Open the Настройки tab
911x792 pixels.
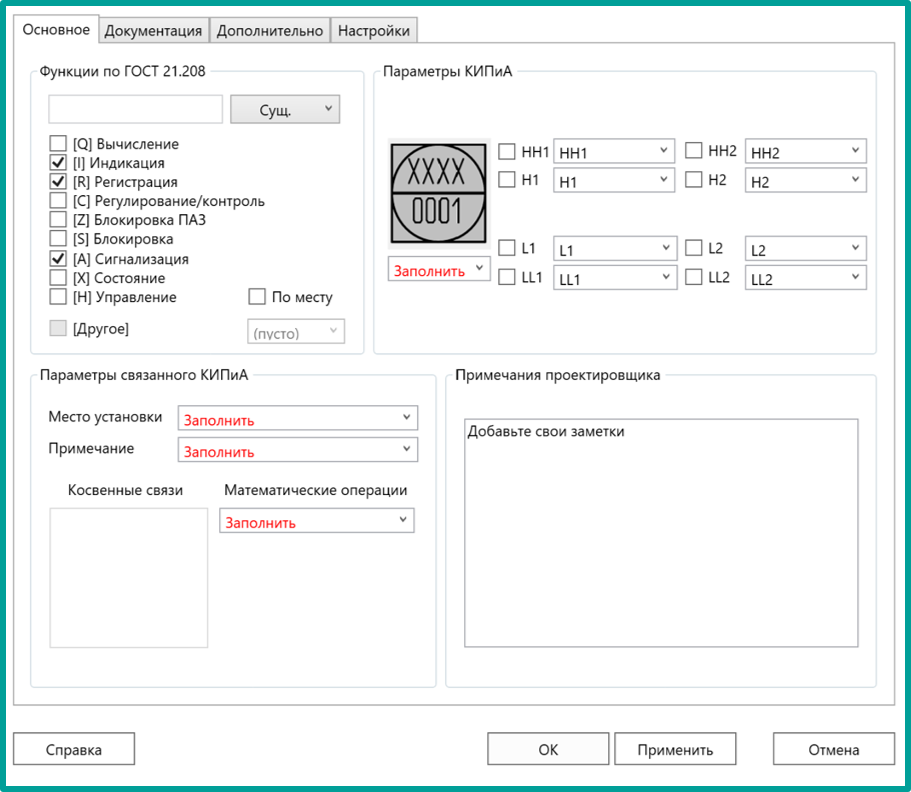373,31
